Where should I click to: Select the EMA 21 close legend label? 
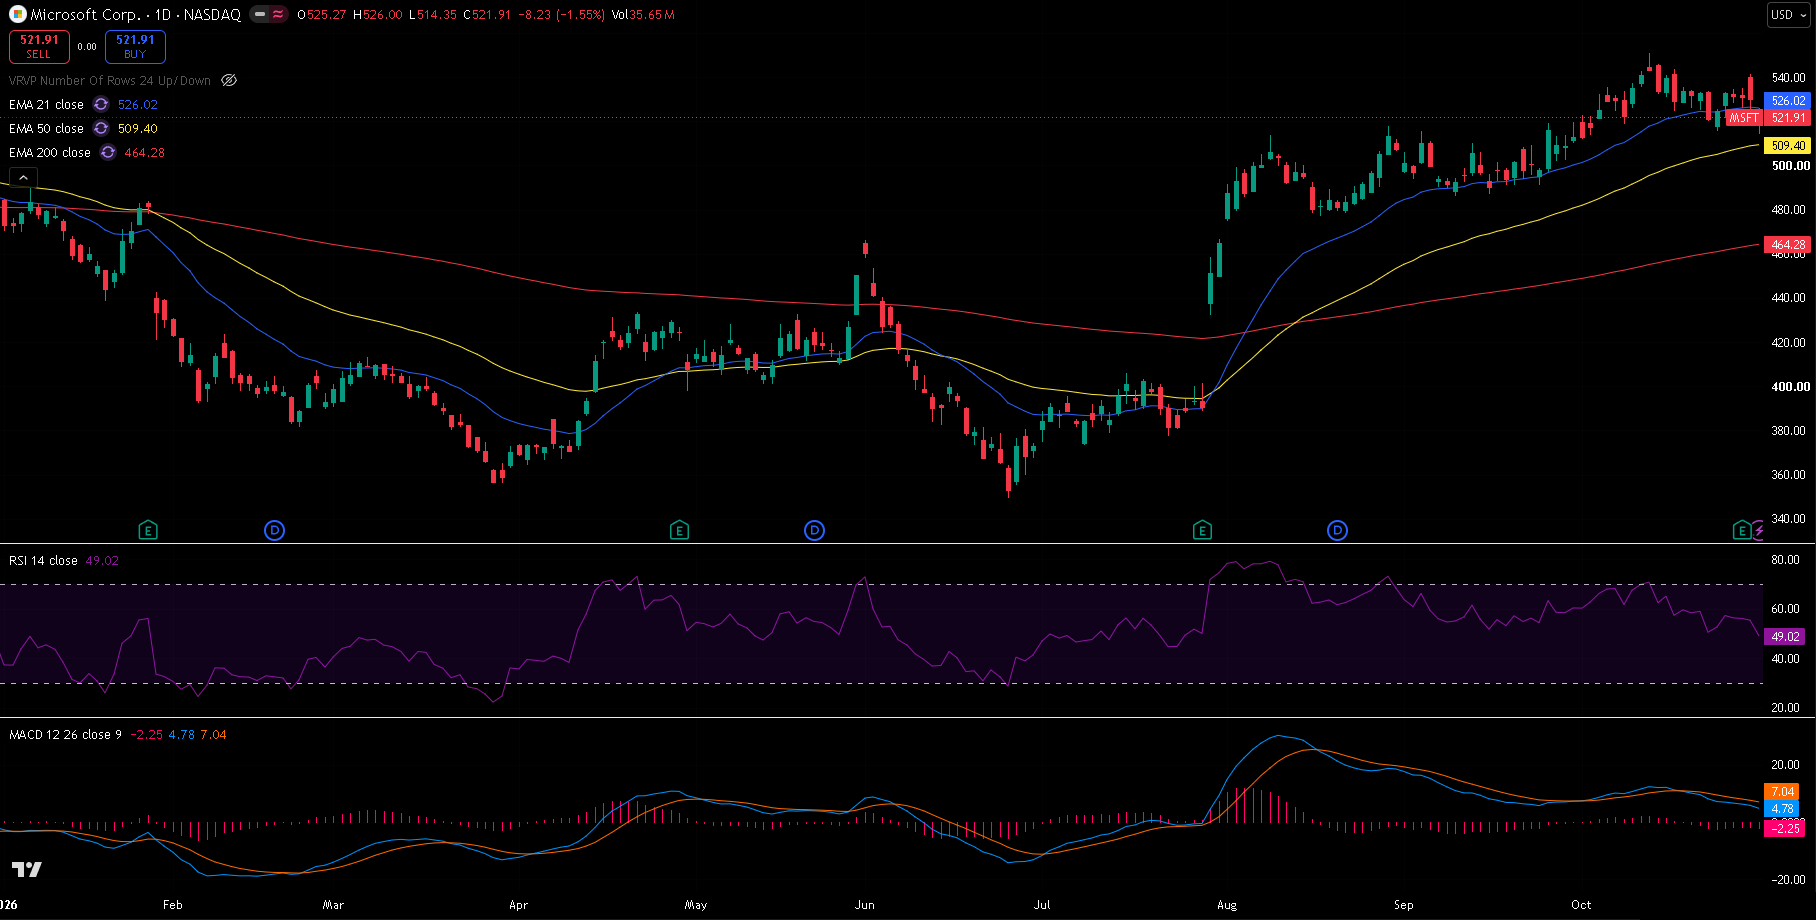point(46,104)
